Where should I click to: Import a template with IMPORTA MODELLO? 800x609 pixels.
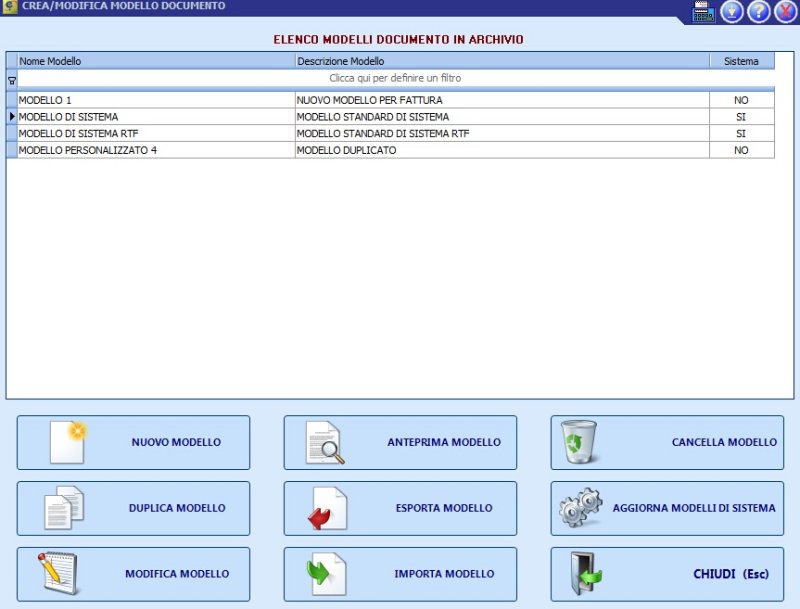pos(400,574)
